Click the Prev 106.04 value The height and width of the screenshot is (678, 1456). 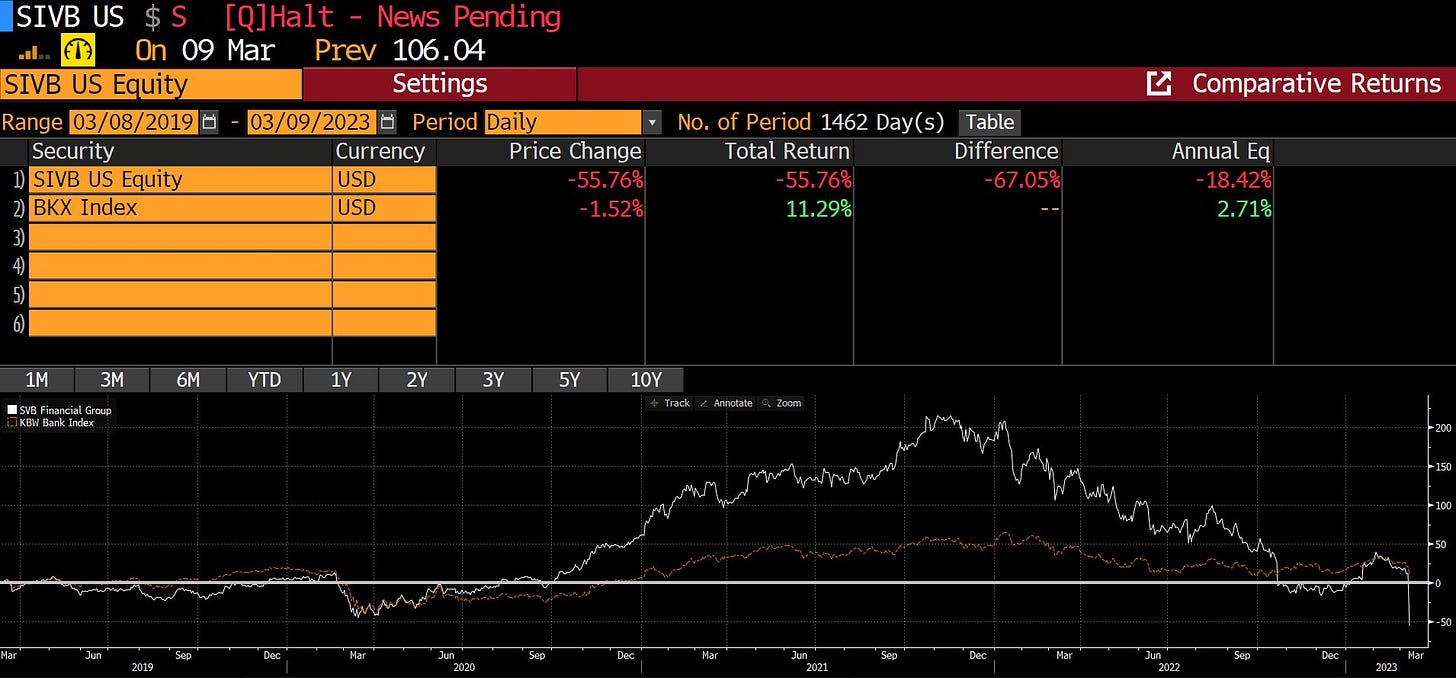399,50
